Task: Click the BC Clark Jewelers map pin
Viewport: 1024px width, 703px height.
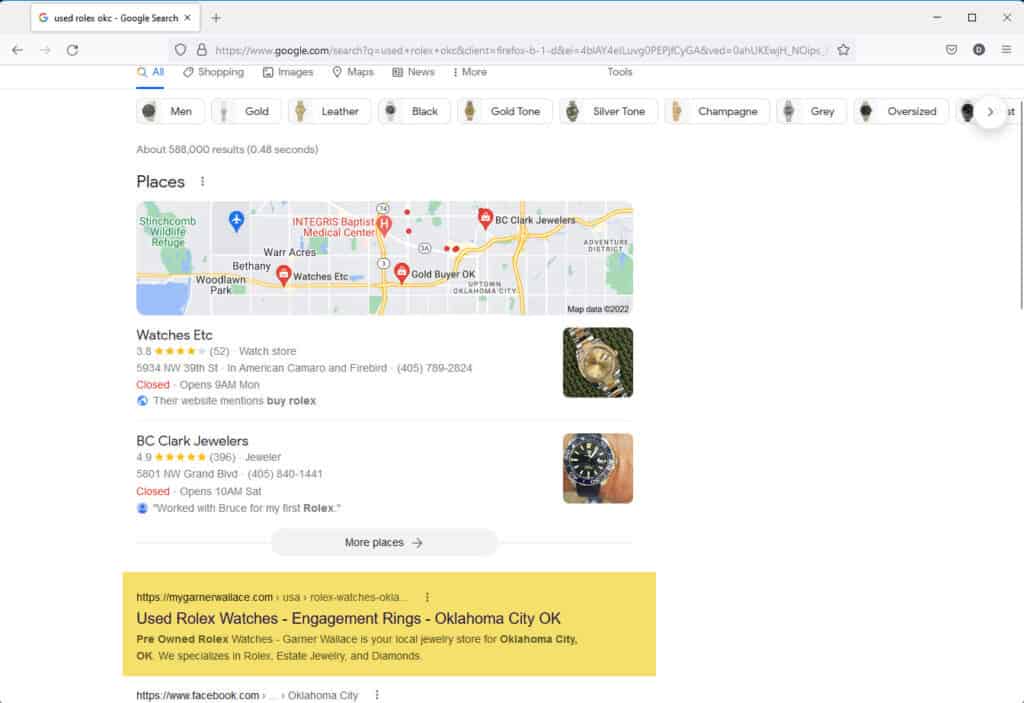Action: coord(485,219)
